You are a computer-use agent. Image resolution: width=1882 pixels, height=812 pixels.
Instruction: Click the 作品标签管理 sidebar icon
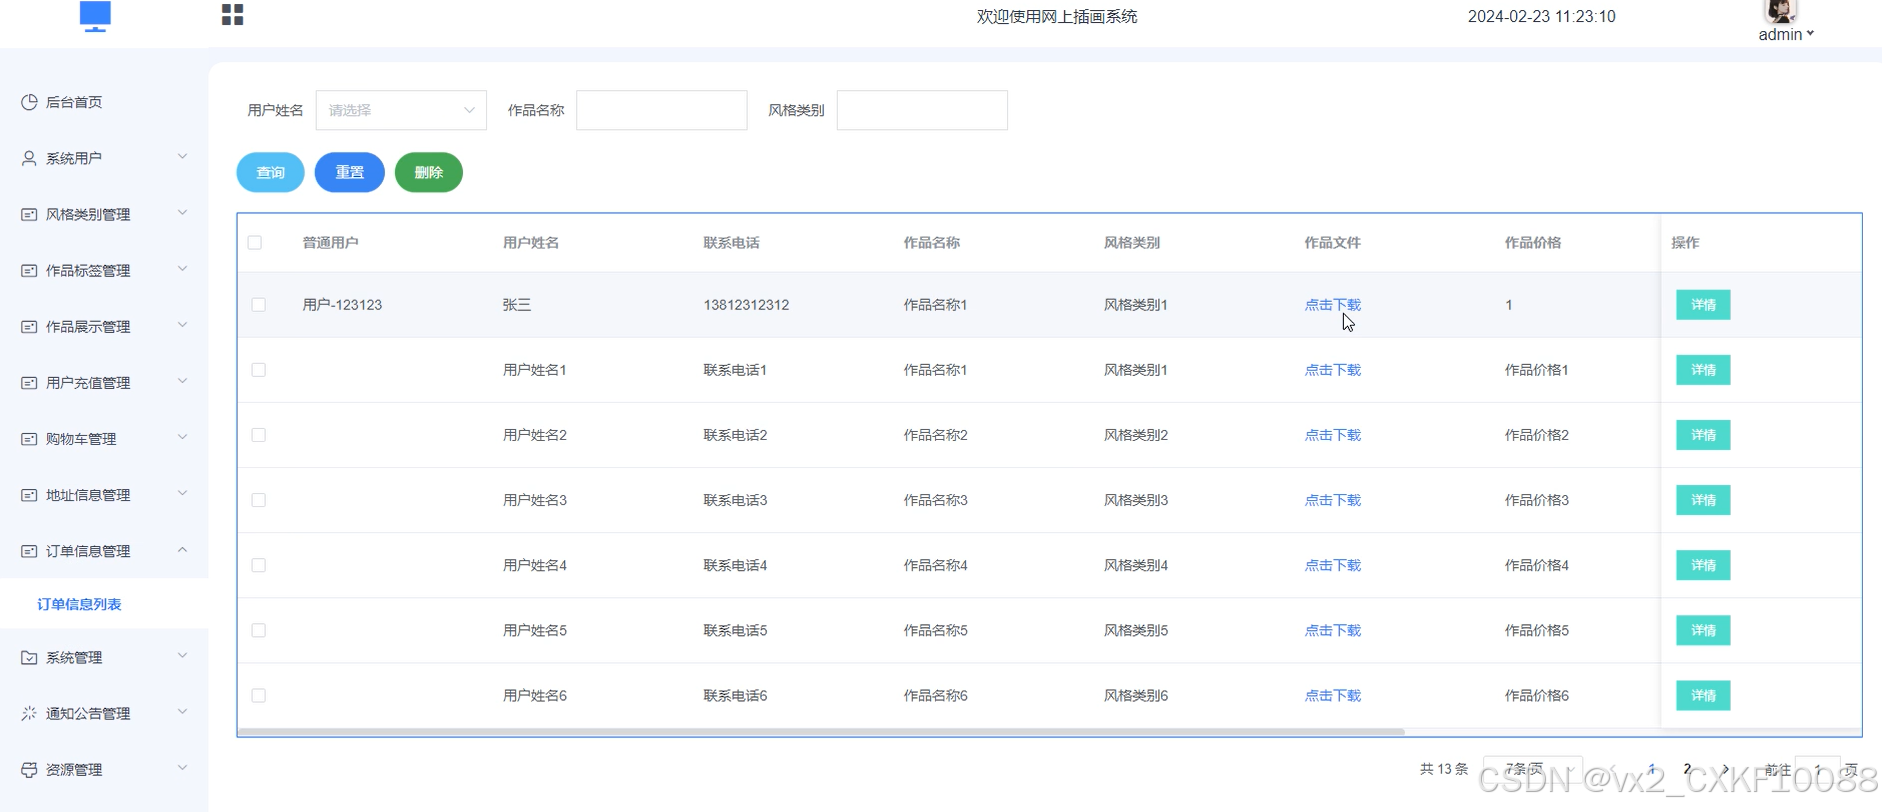pyautogui.click(x=29, y=270)
